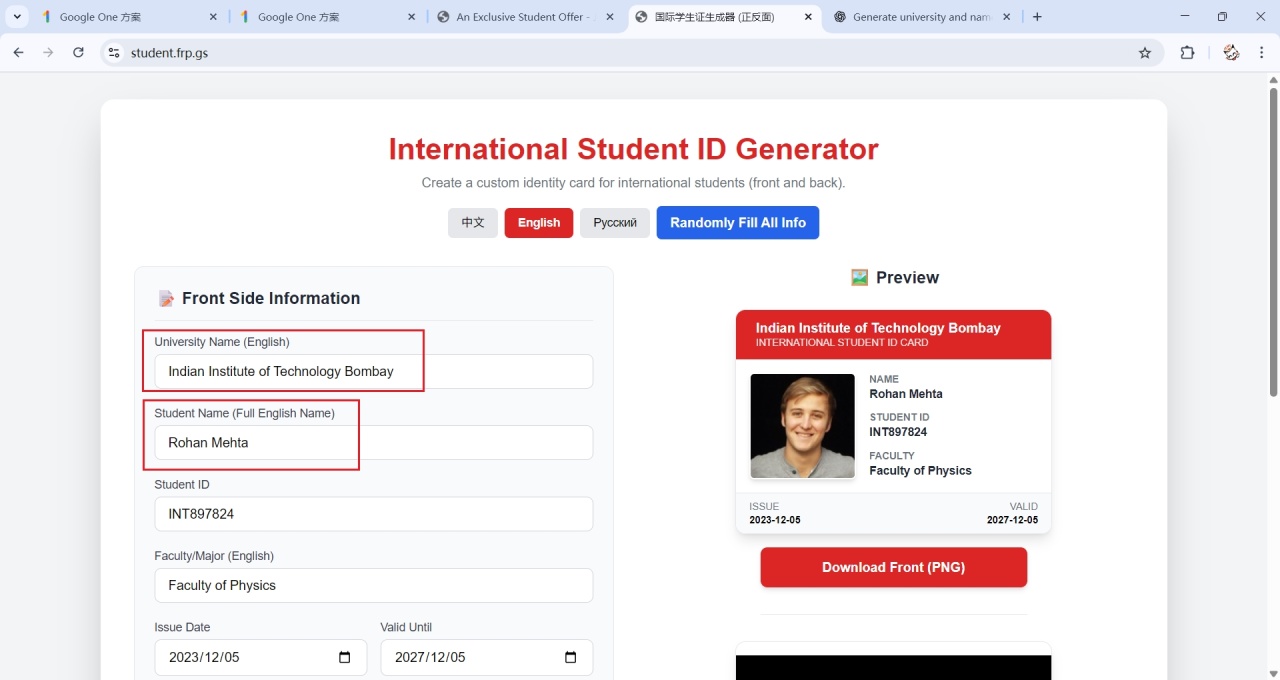Screen dimensions: 1280x680
Task: Switch language to 中文
Action: tap(473, 223)
